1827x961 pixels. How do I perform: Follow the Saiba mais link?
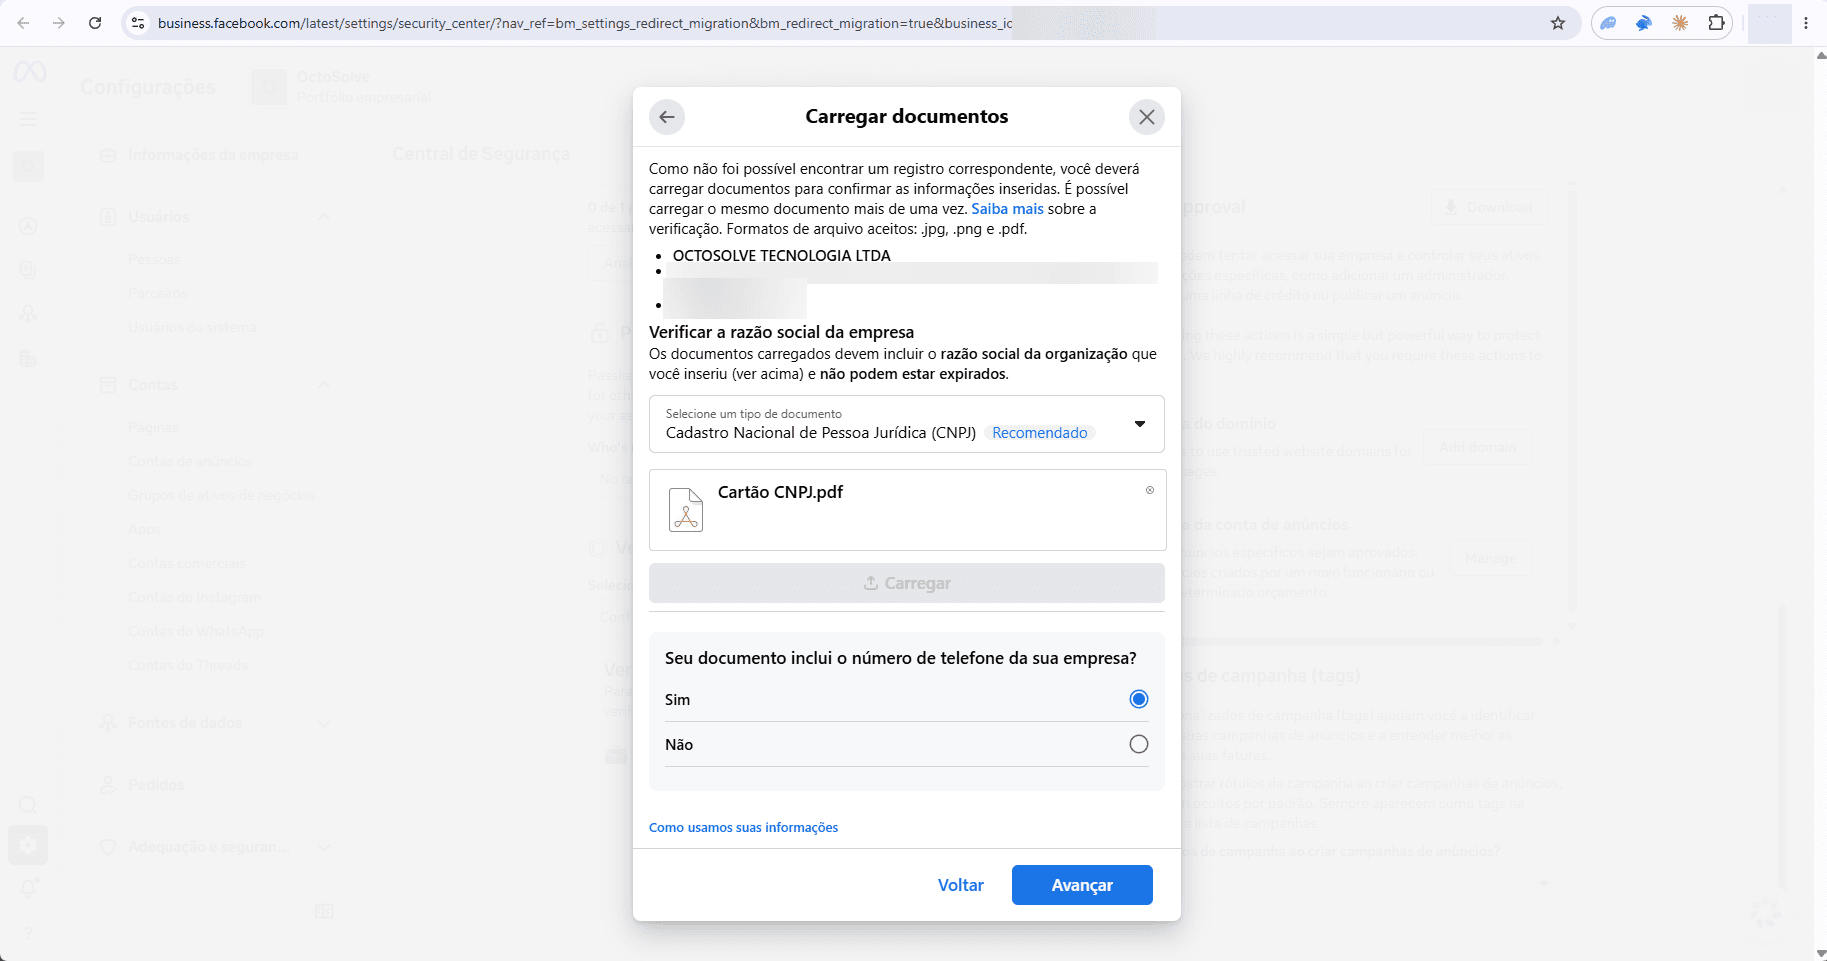1007,209
